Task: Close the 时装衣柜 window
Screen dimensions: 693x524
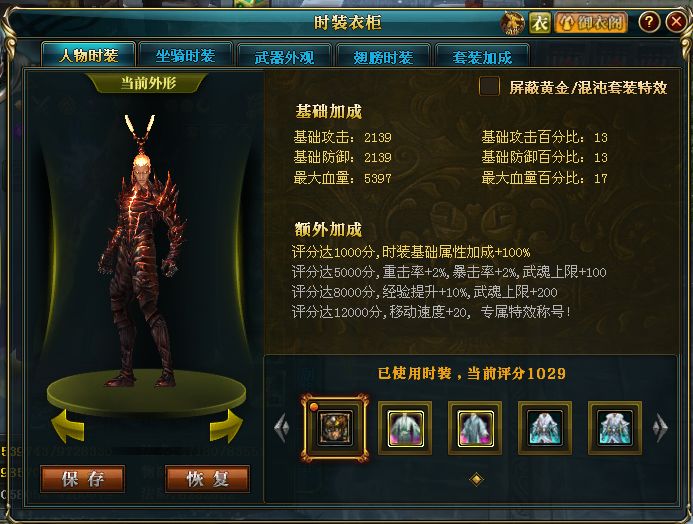Action: coord(676,22)
